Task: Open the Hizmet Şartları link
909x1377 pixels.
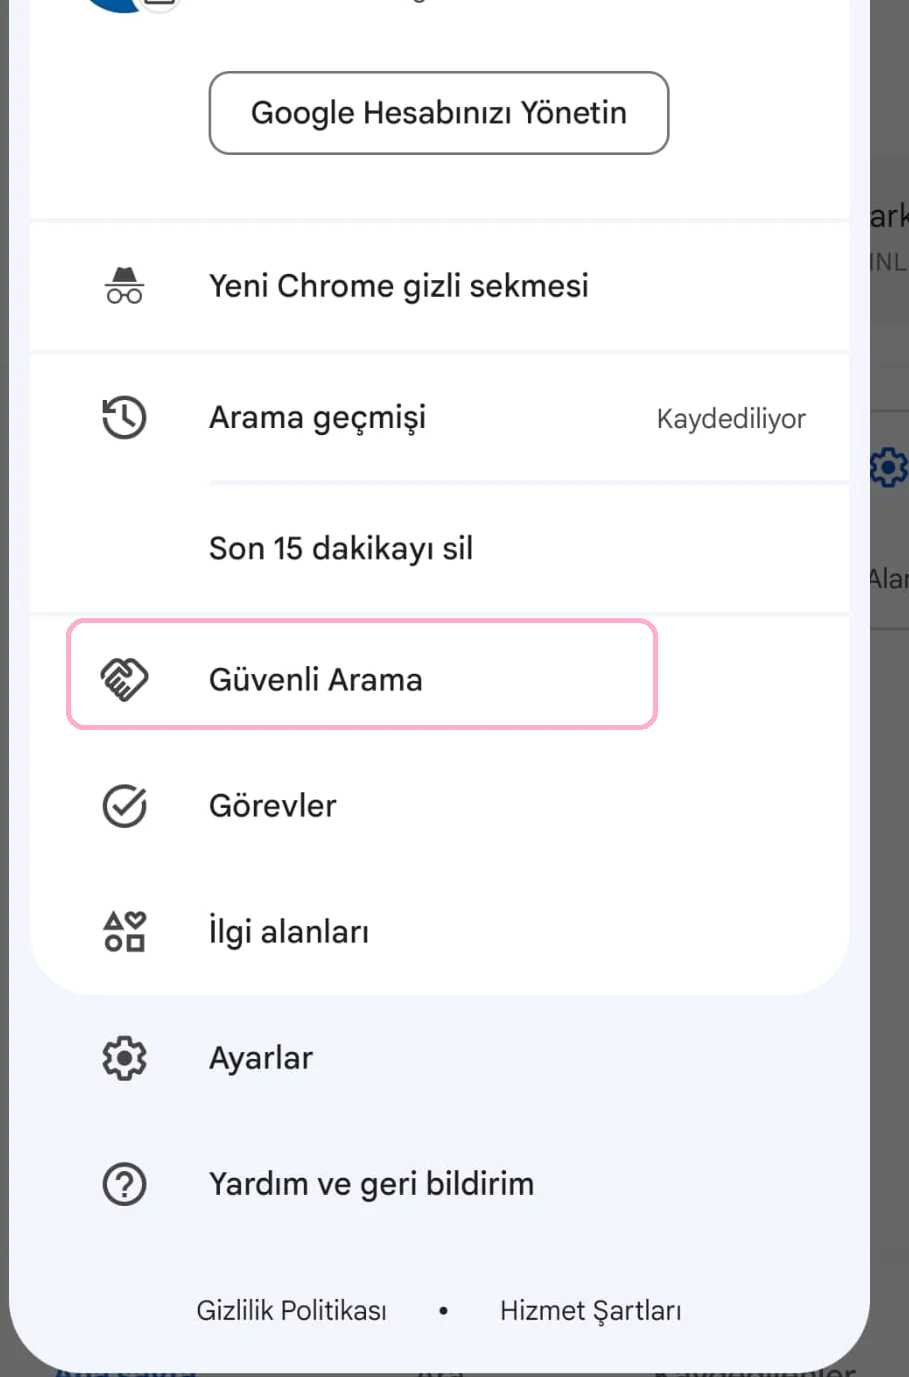Action: [x=591, y=1310]
